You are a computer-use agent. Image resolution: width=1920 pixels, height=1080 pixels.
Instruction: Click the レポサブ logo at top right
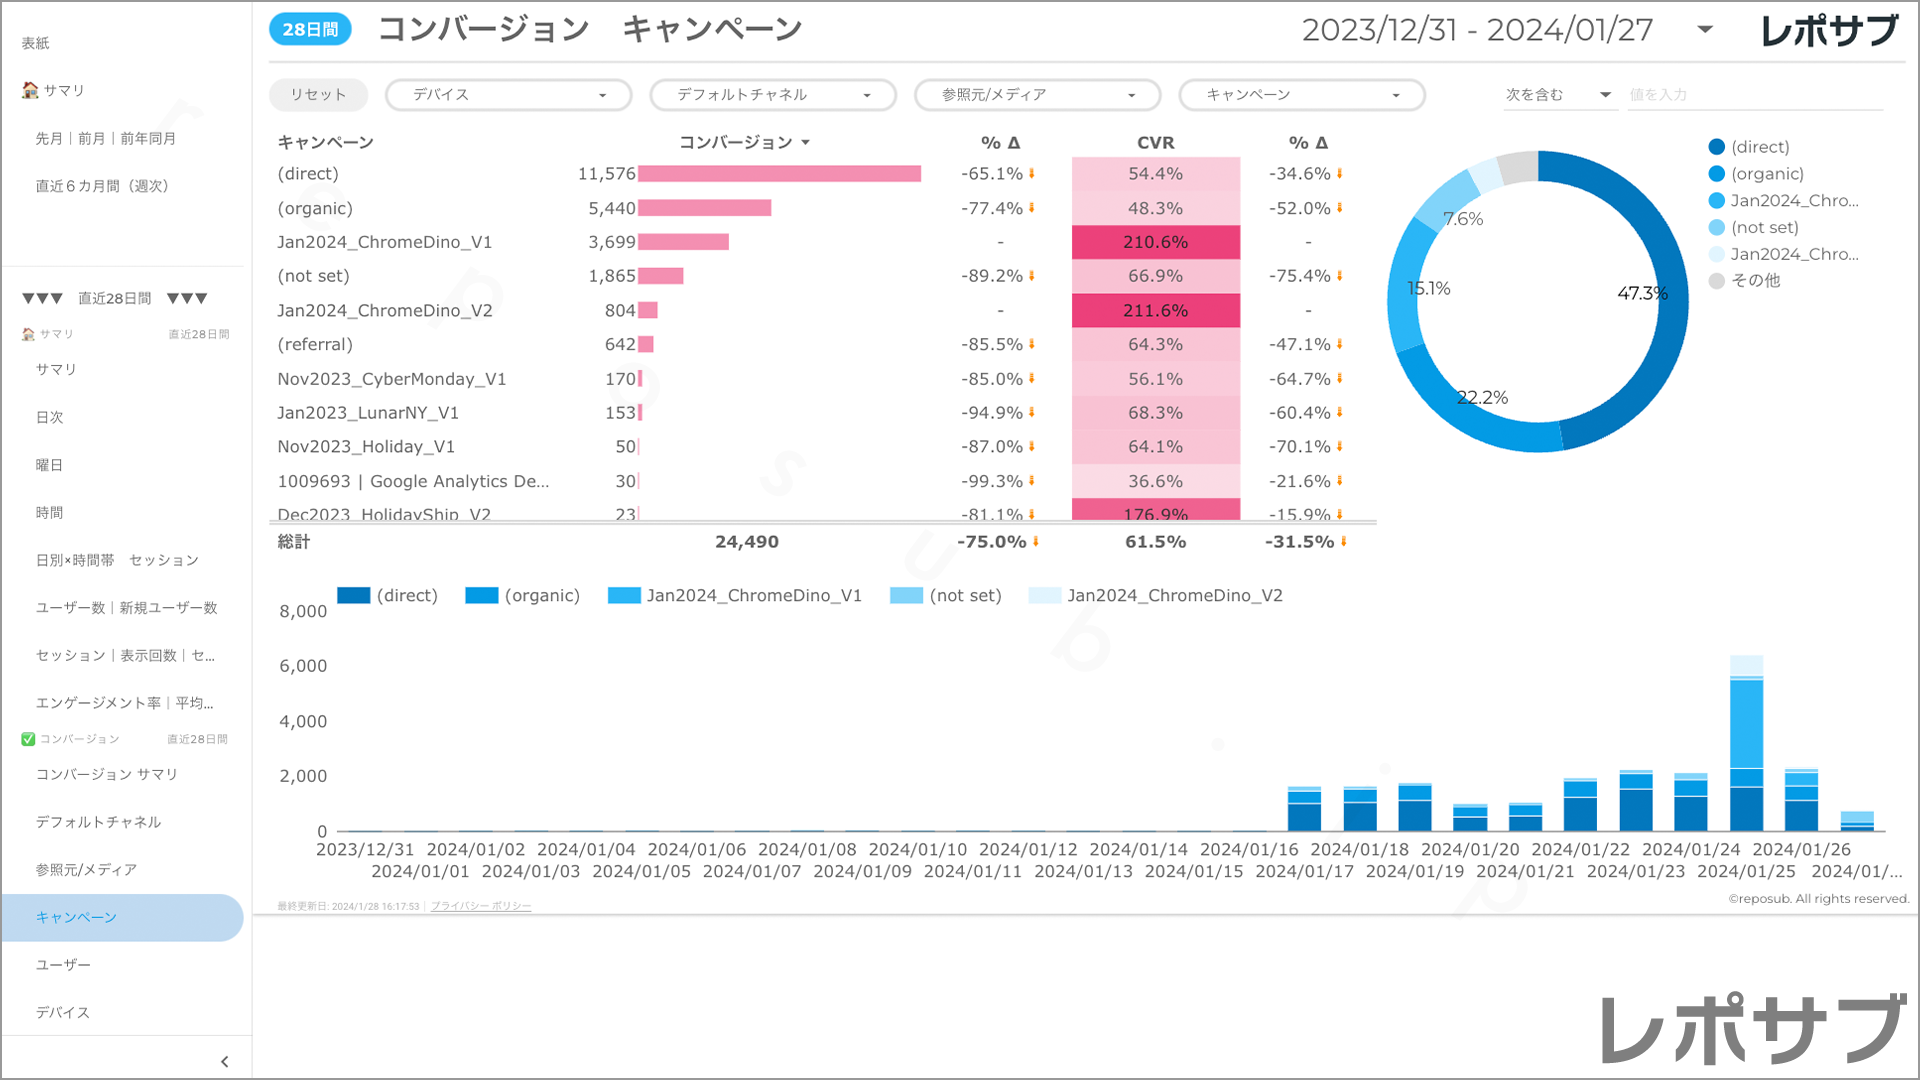tap(1828, 31)
